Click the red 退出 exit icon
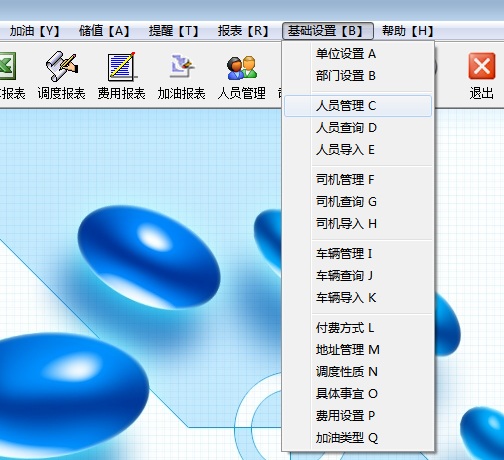Image resolution: width=504 pixels, height=460 pixels. (482, 66)
